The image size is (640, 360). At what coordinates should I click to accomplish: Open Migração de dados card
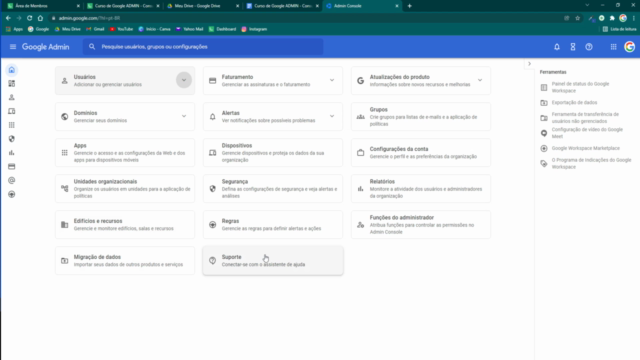(x=125, y=260)
